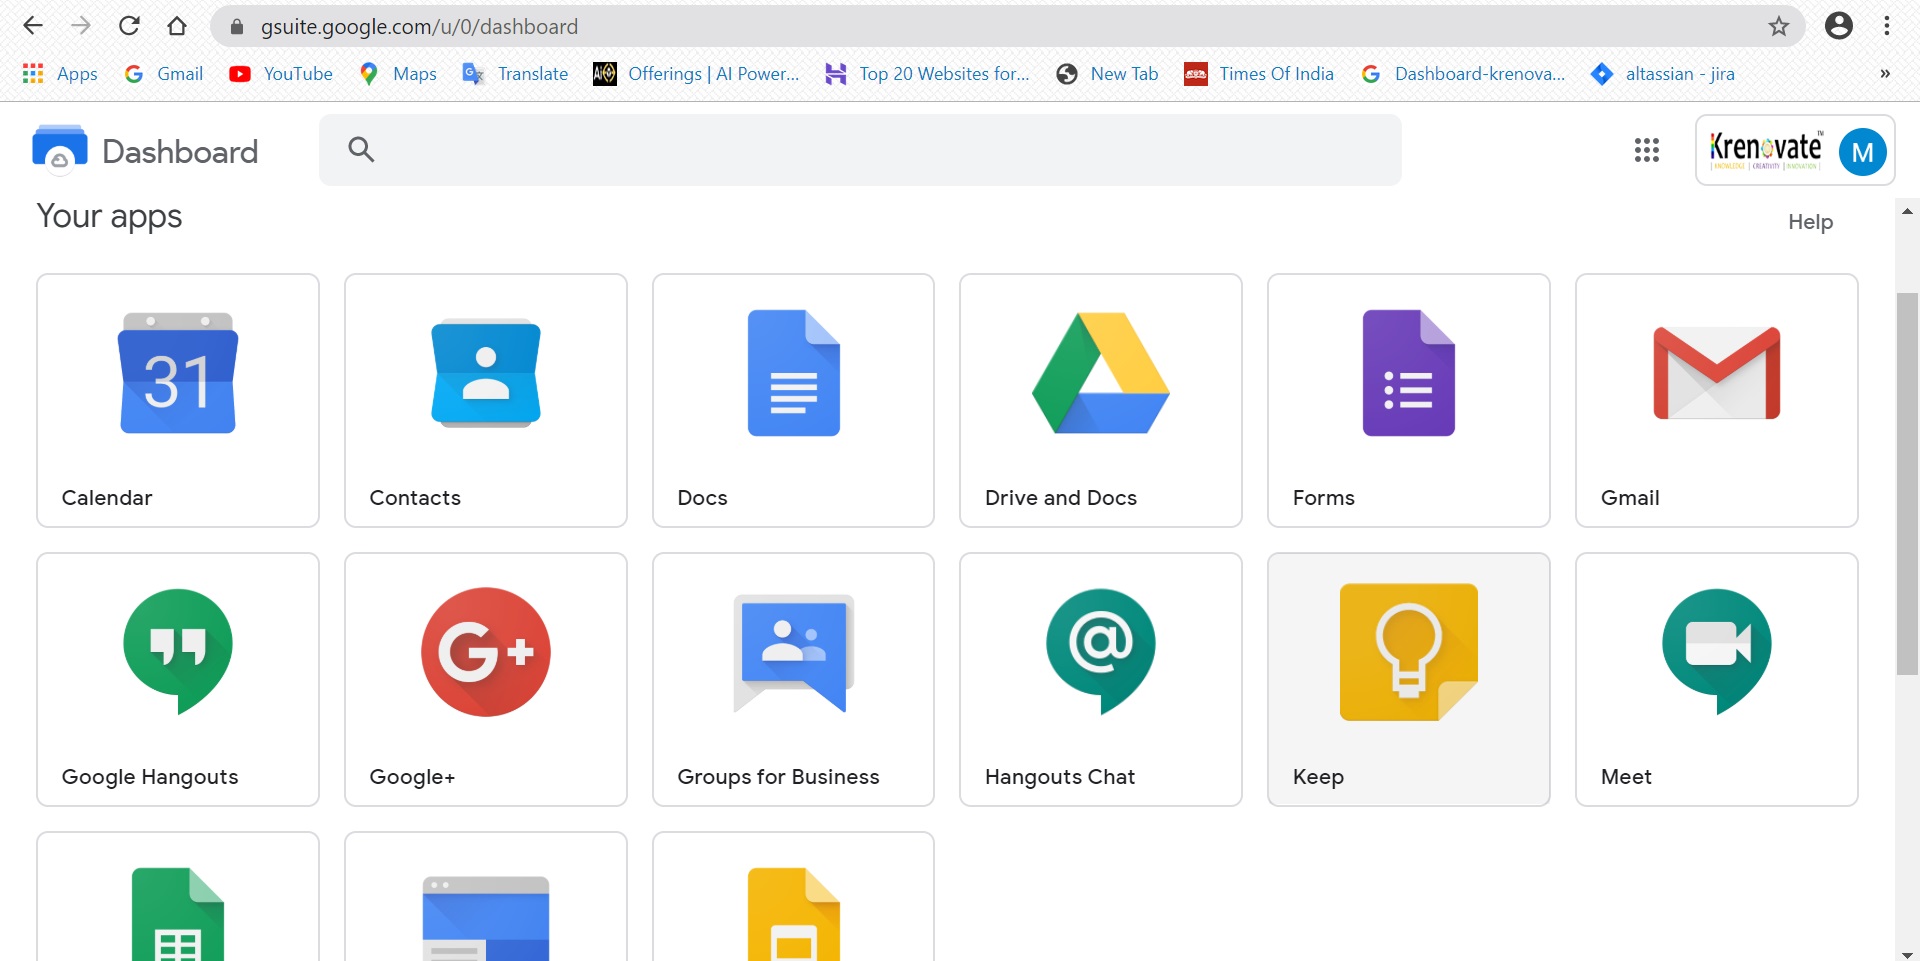This screenshot has width=1920, height=961.
Task: Open Times Of India bookmark
Action: coord(1259,73)
